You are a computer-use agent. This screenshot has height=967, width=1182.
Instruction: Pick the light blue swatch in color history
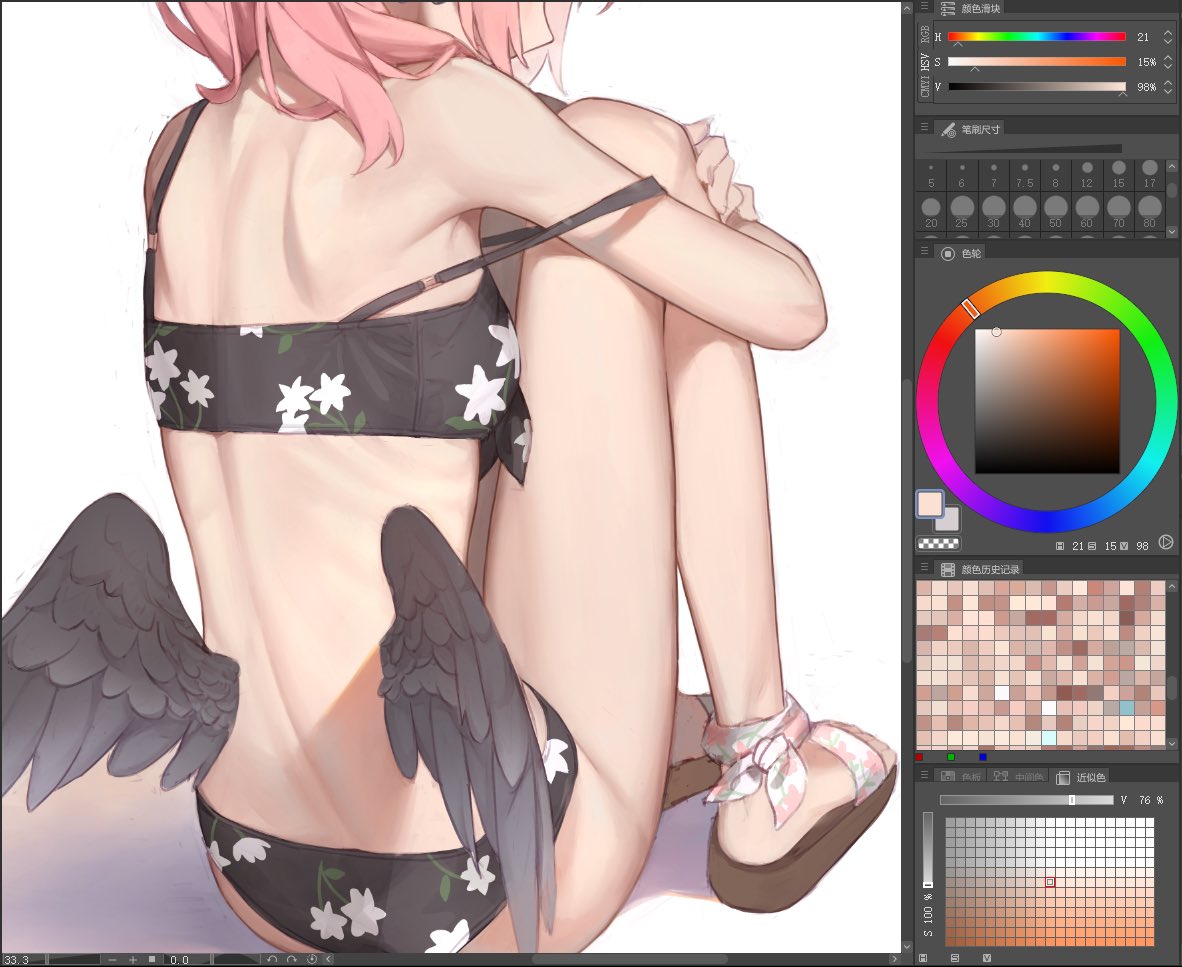[1127, 708]
